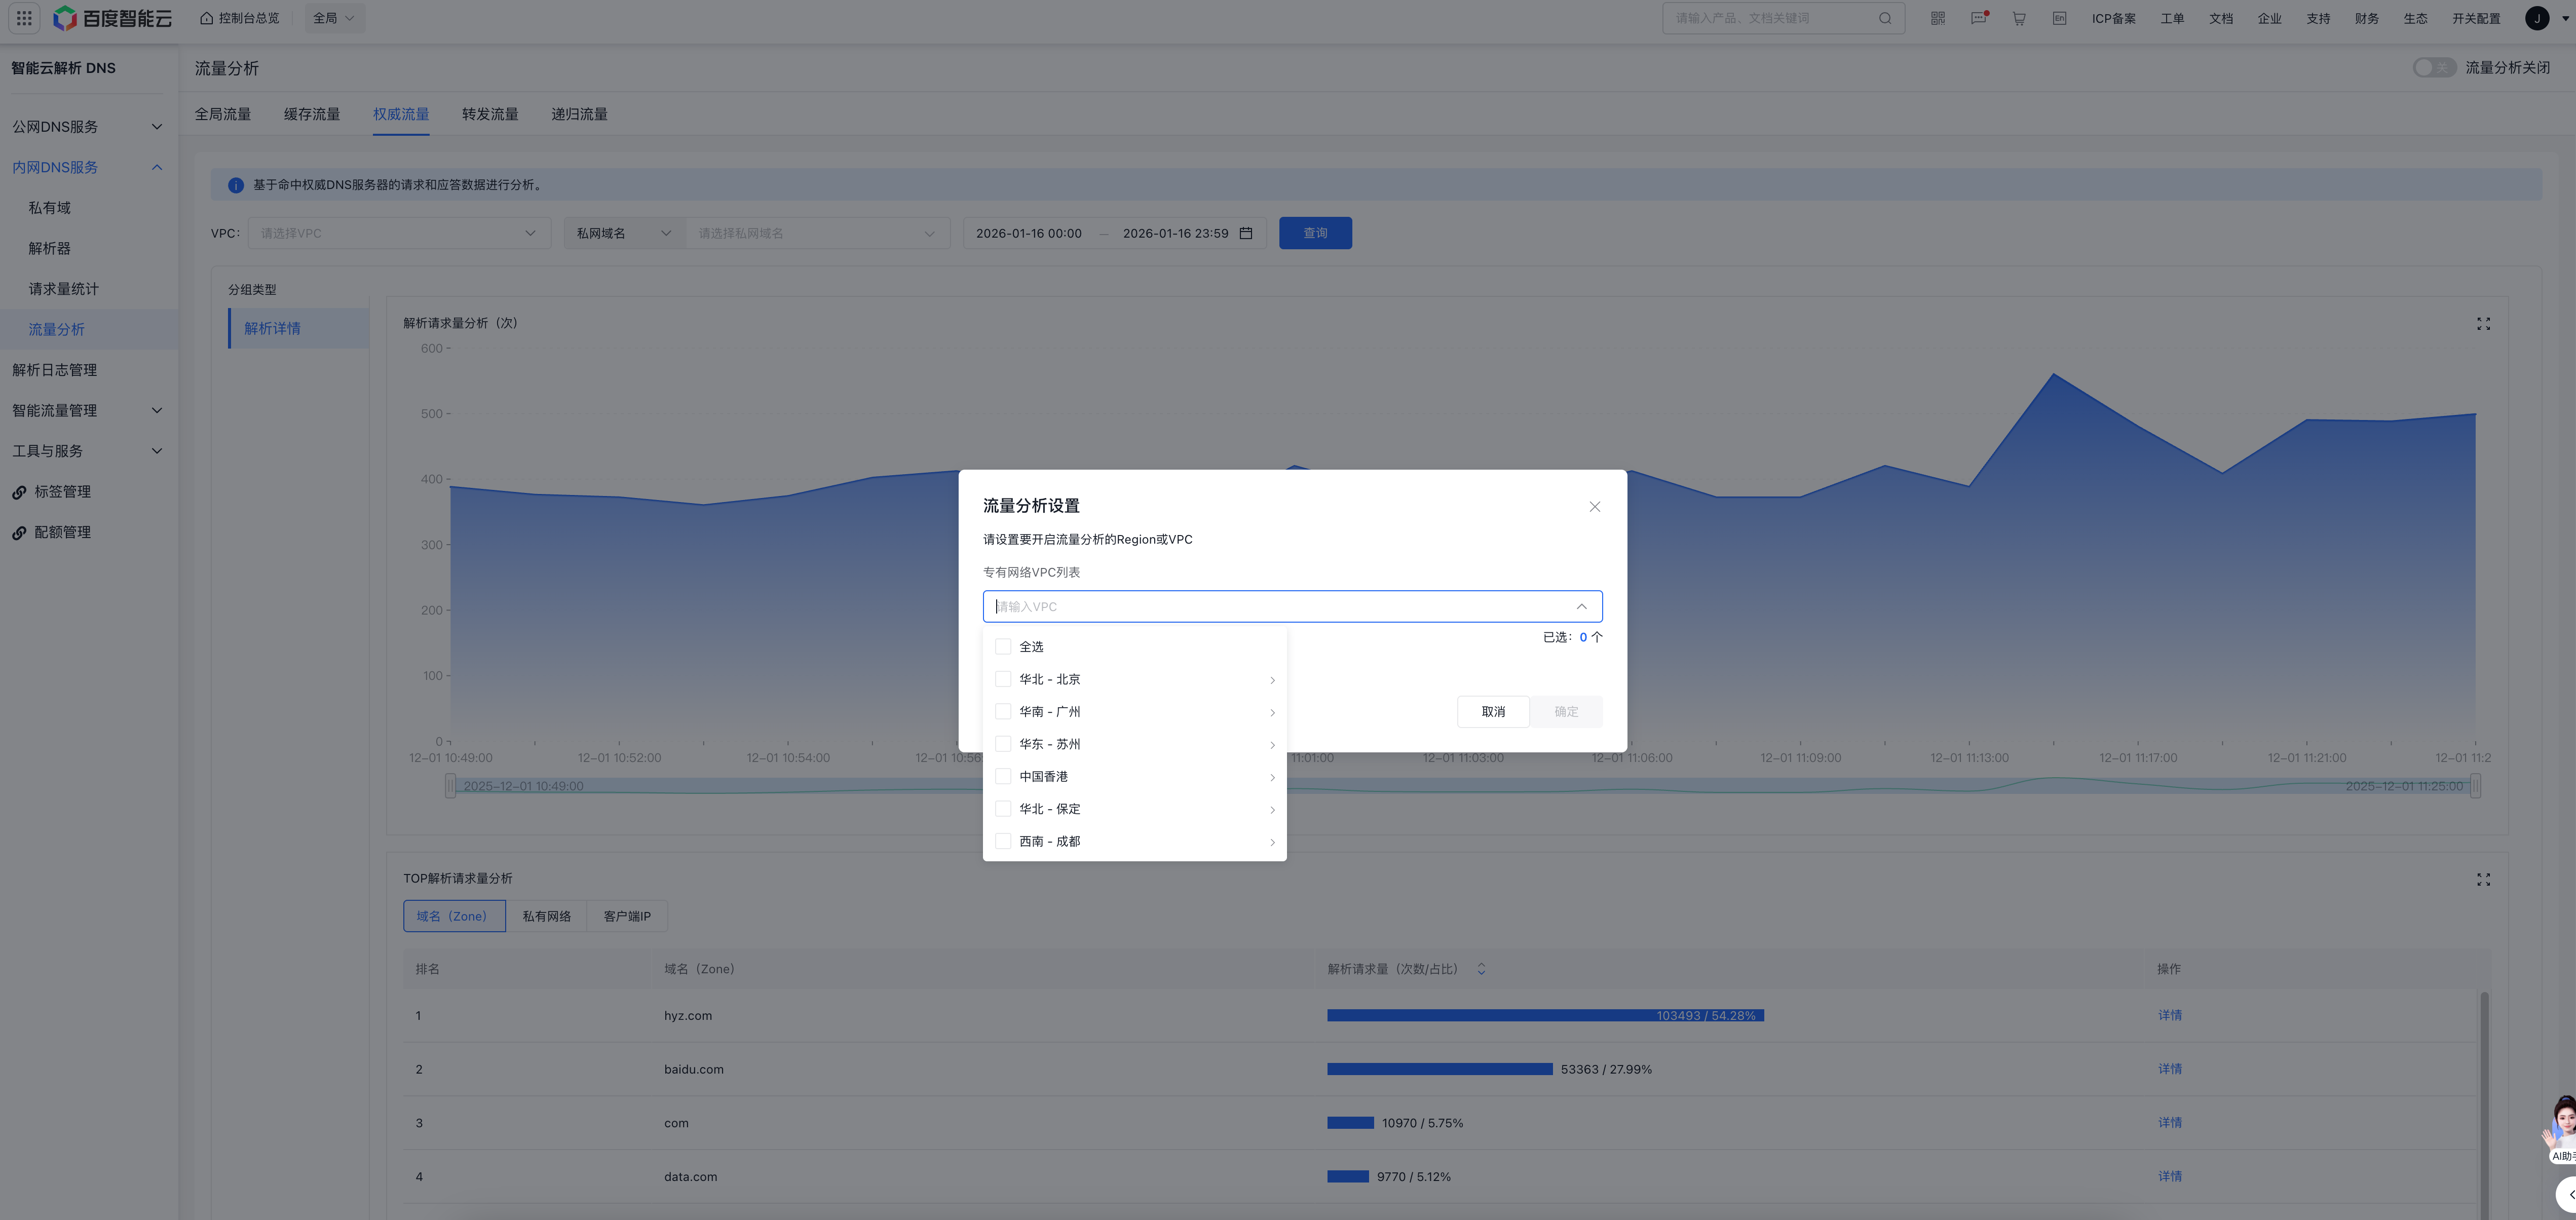Check the 华北 - 北京 region checkbox
2576x1220 pixels.
pos(1003,679)
